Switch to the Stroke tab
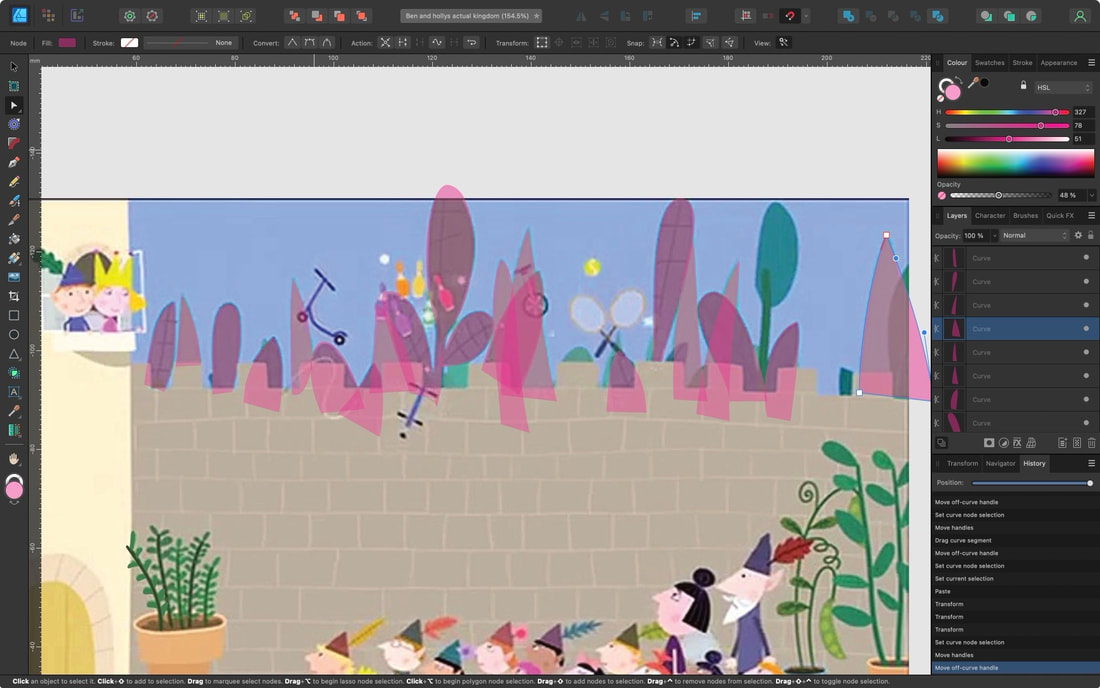Image resolution: width=1100 pixels, height=688 pixels. tap(1022, 62)
